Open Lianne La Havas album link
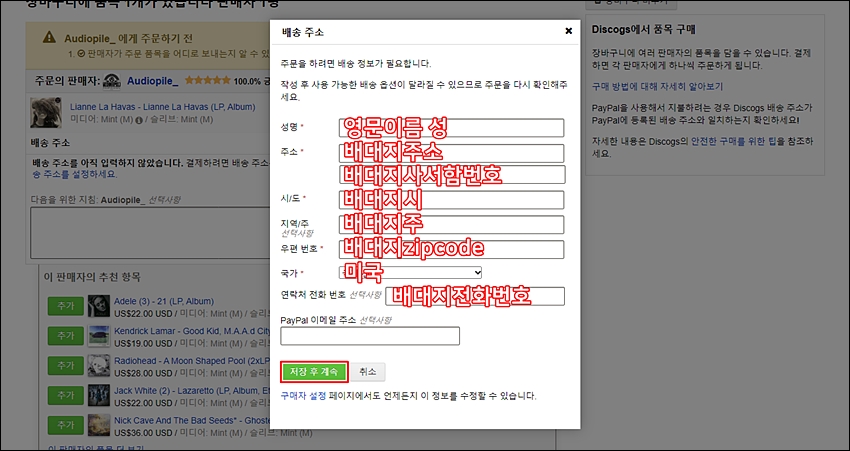The image size is (850, 451). (162, 107)
